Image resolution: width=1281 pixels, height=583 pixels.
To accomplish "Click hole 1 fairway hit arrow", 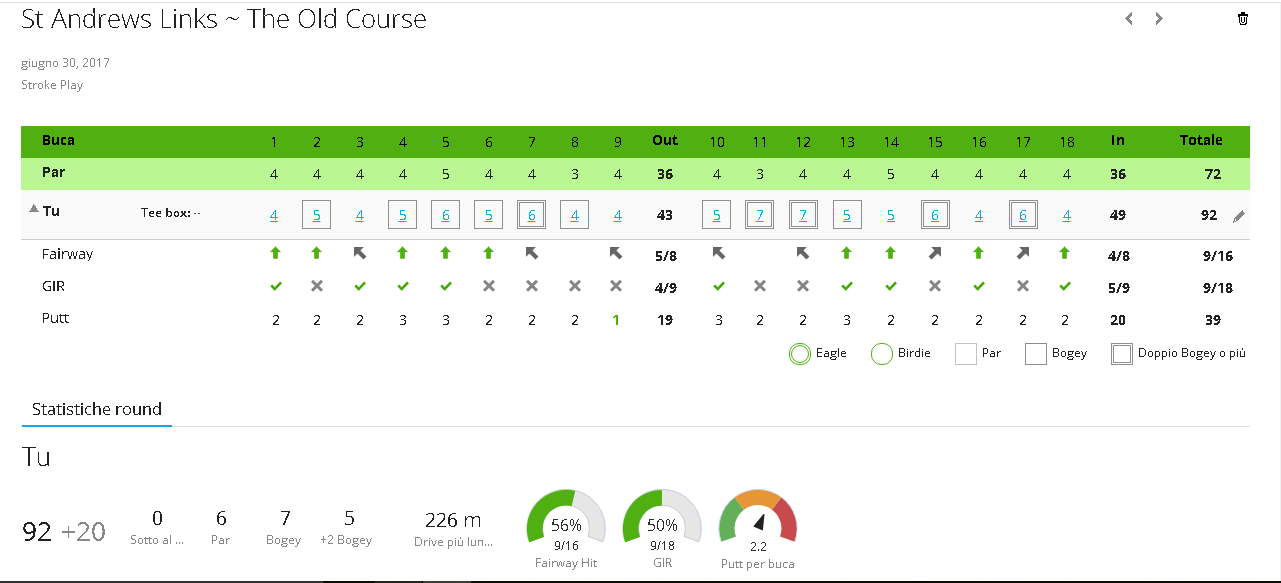I will click(274, 254).
